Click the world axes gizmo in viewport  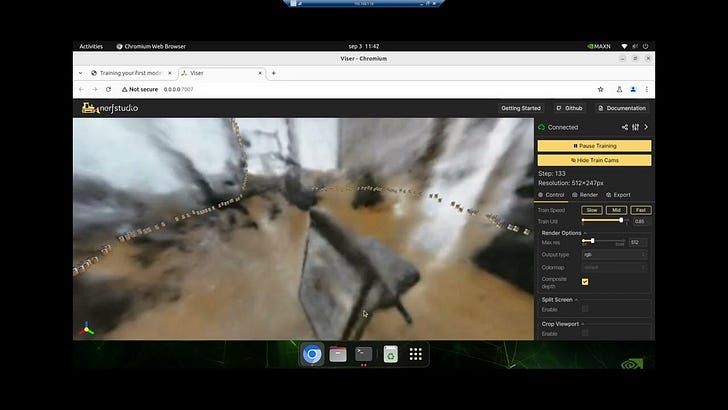[x=86, y=329]
